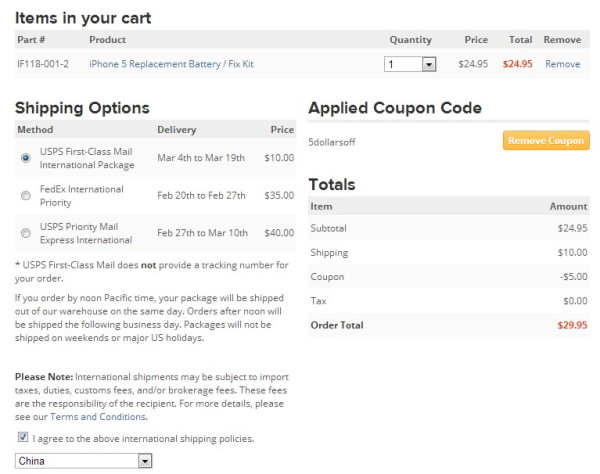Click the Part # column header
This screenshot has width=600, height=474.
click(31, 40)
